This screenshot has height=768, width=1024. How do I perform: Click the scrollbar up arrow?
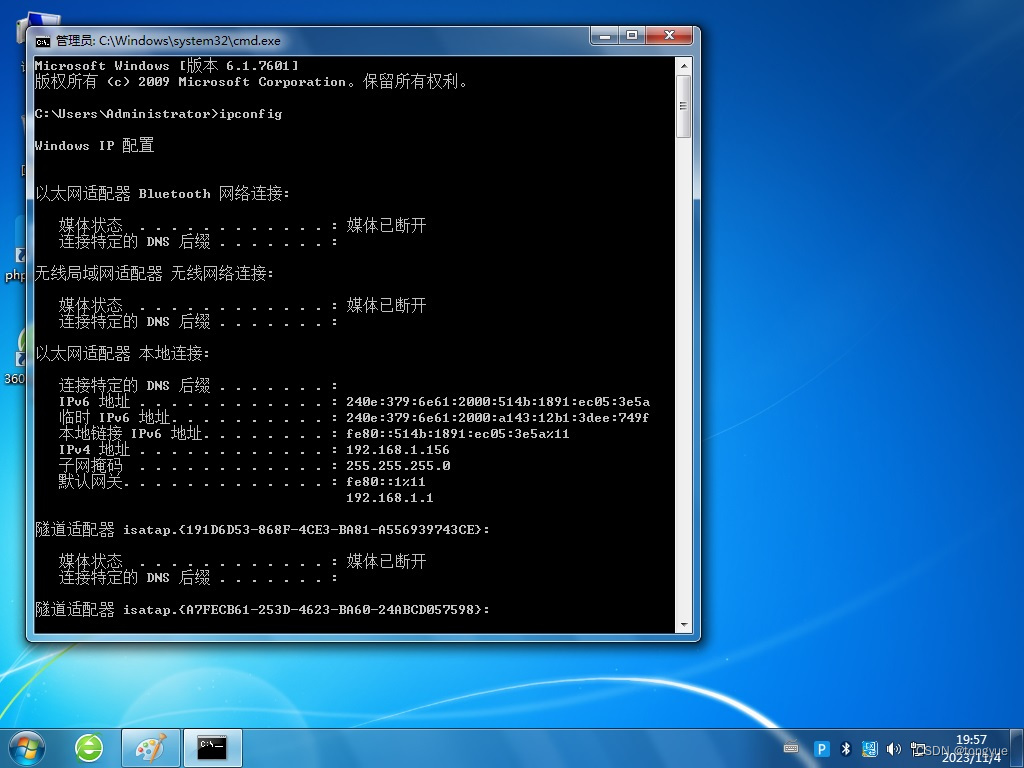[685, 64]
